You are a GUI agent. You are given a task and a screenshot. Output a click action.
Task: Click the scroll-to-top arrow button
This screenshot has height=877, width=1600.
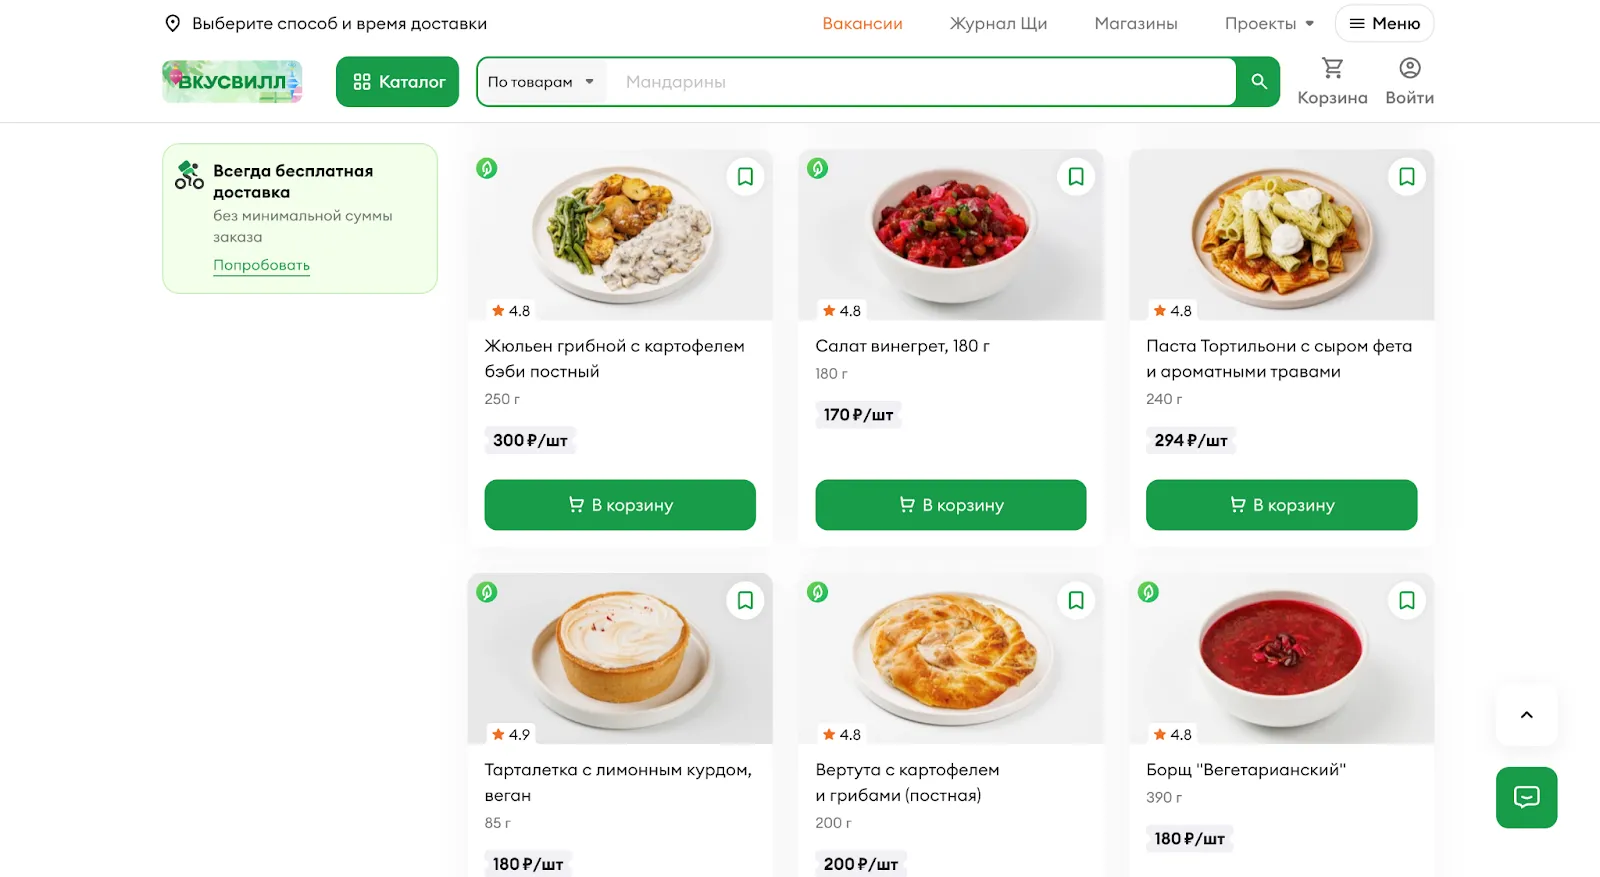[1526, 715]
